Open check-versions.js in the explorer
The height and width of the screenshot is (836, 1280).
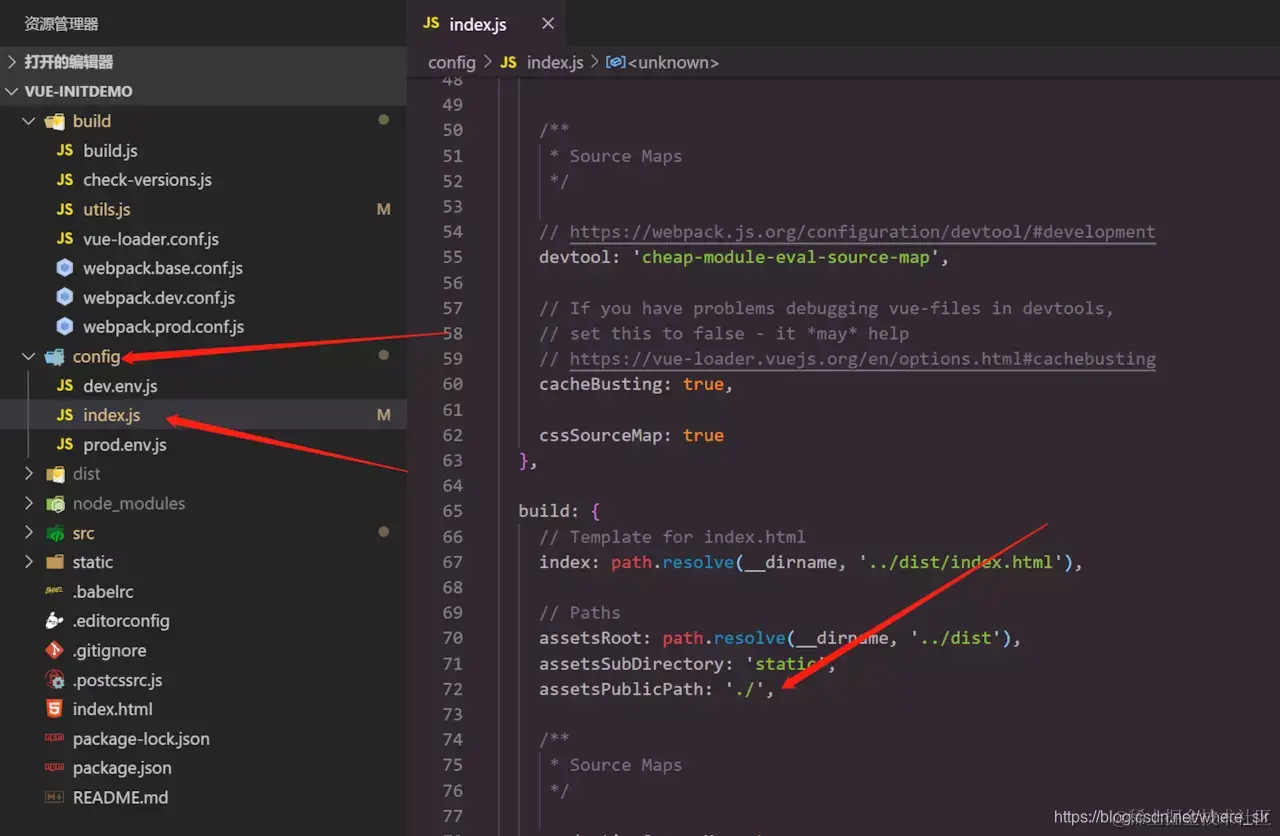[148, 180]
